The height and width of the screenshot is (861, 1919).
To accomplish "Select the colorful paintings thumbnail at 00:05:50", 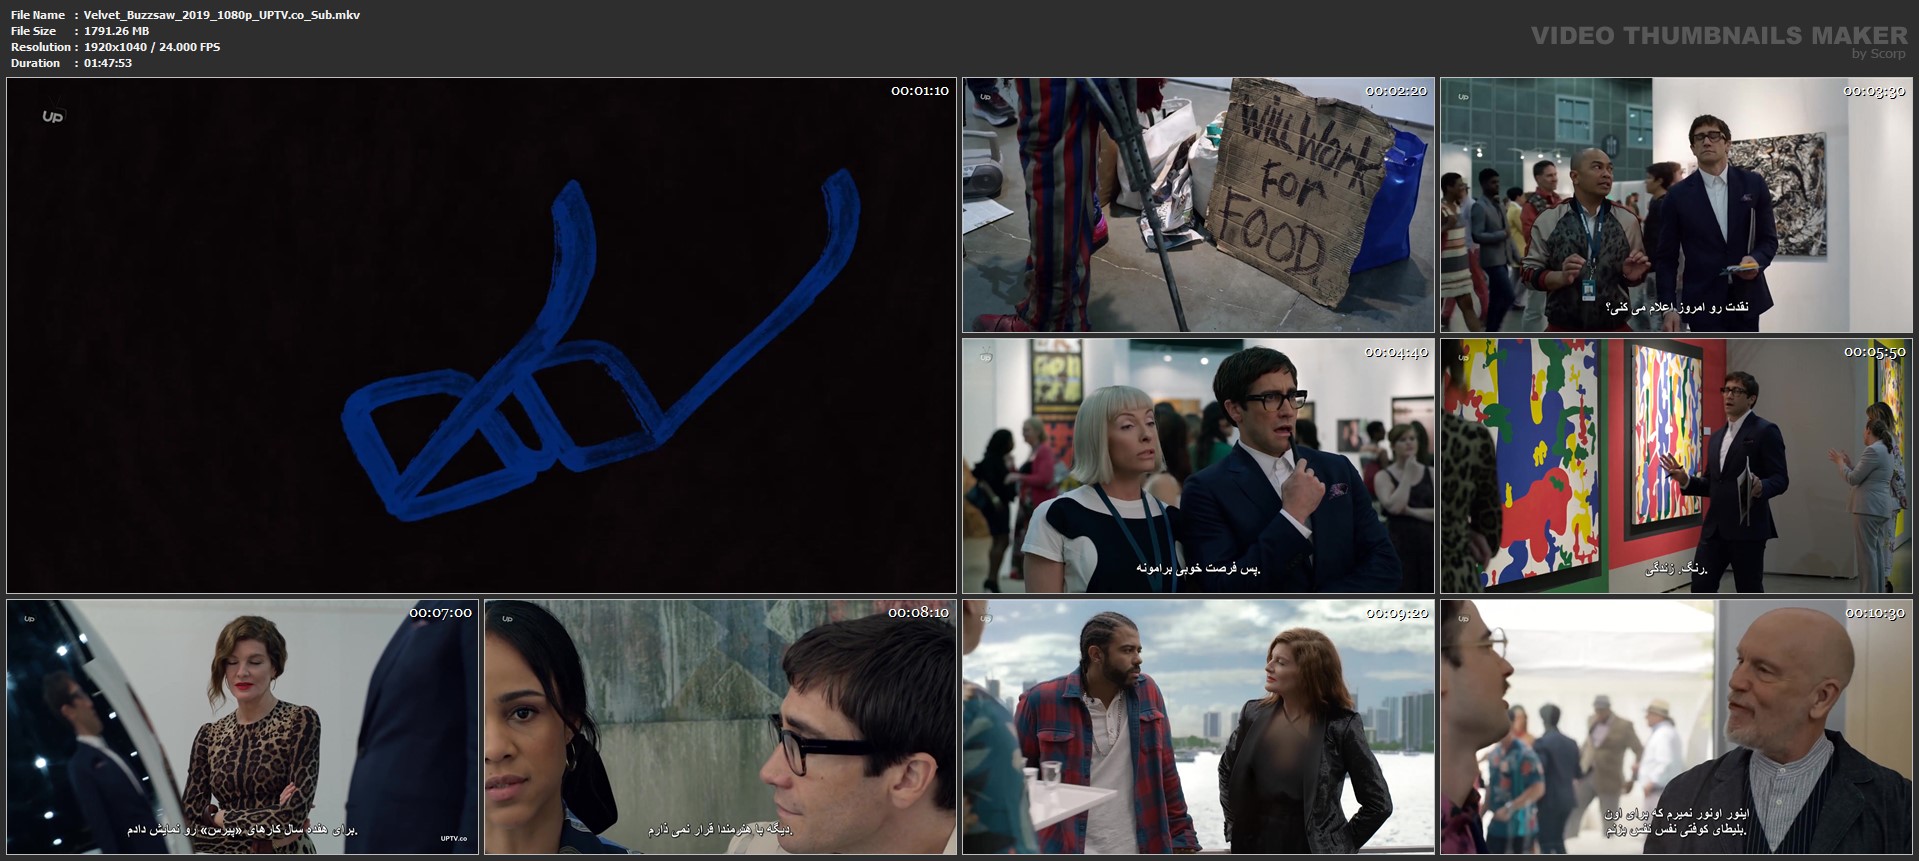I will [1676, 466].
